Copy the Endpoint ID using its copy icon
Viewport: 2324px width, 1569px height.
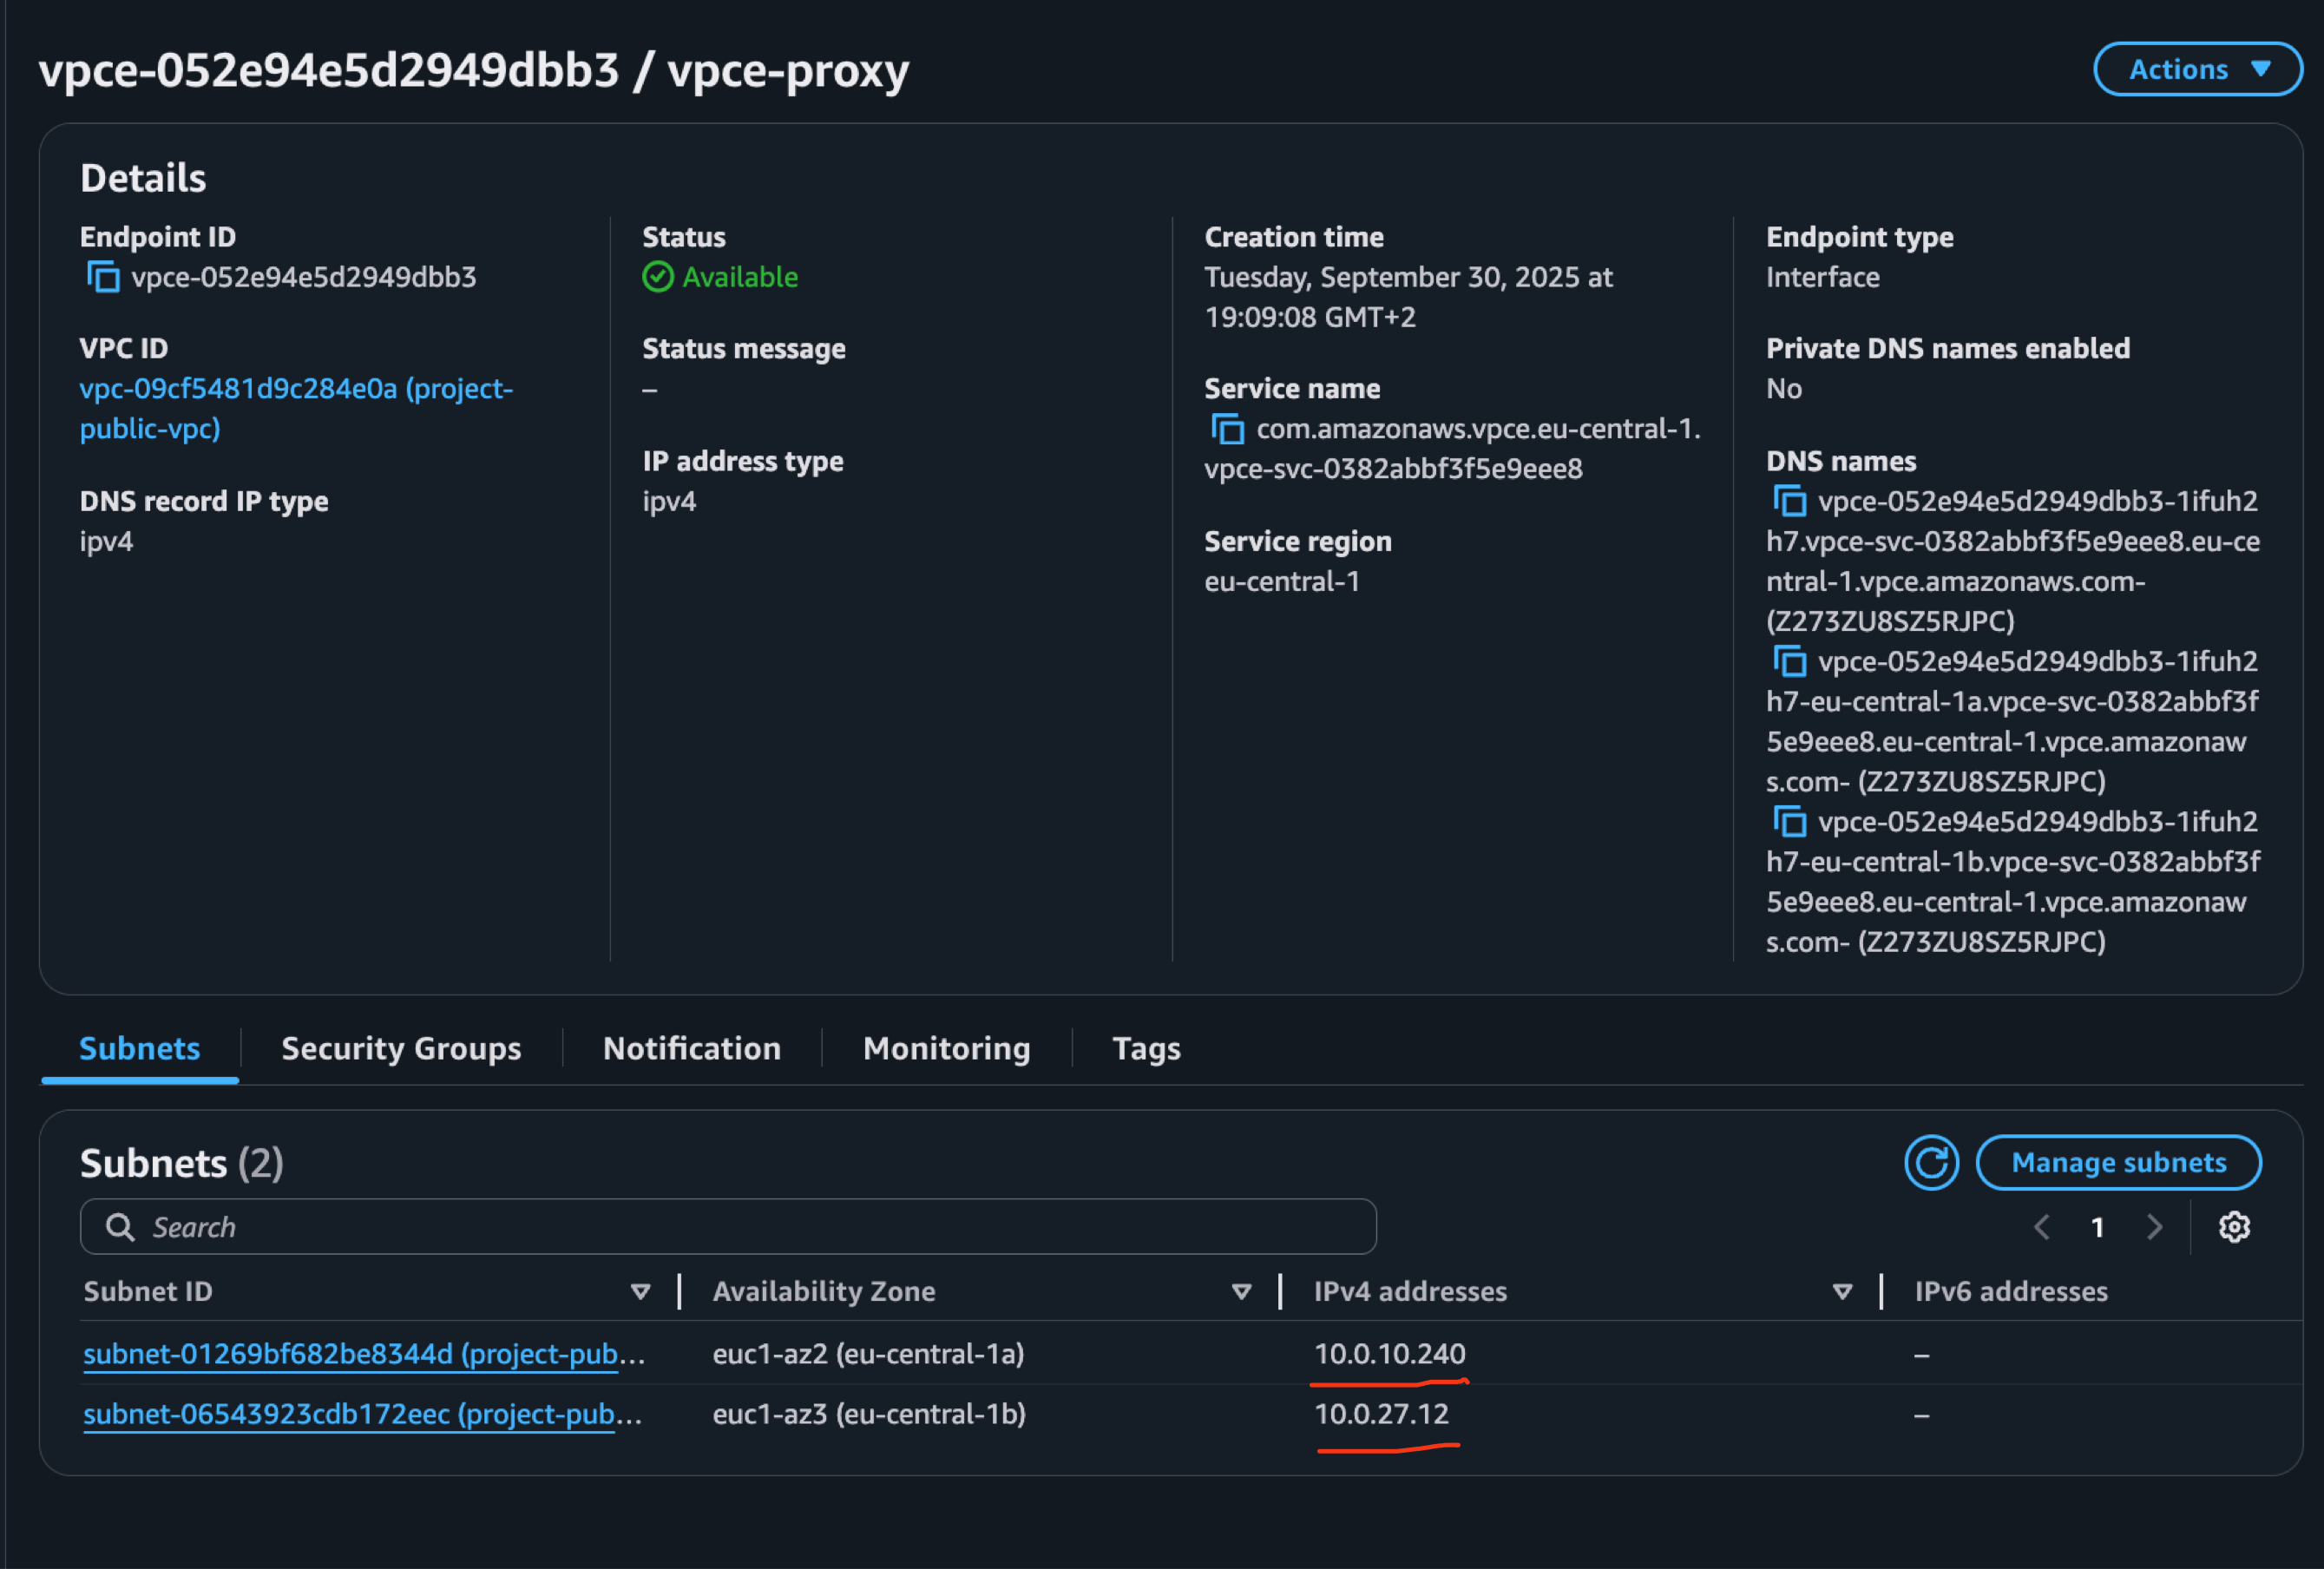103,277
